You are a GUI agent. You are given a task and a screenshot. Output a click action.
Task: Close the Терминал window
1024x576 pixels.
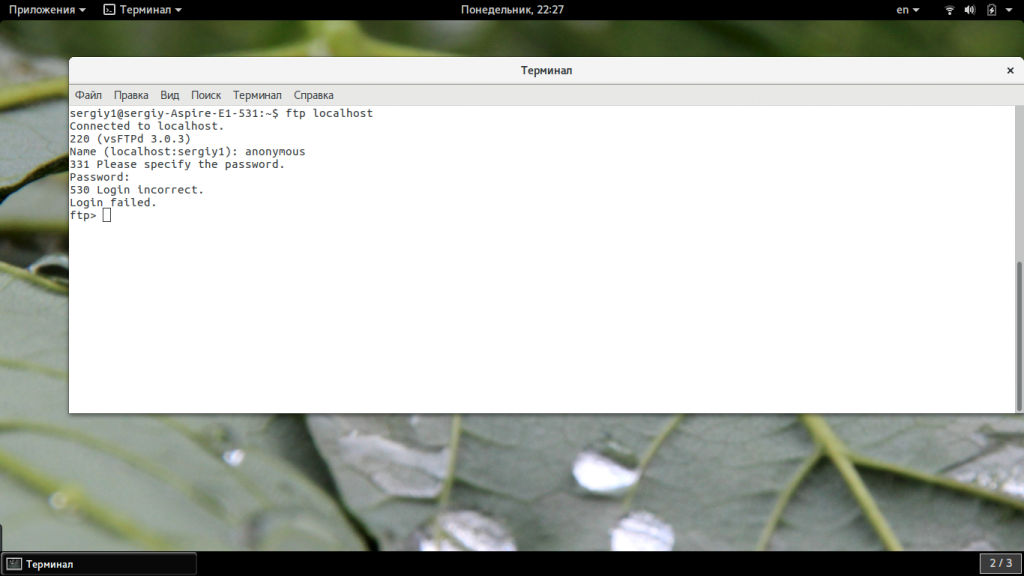(1010, 71)
